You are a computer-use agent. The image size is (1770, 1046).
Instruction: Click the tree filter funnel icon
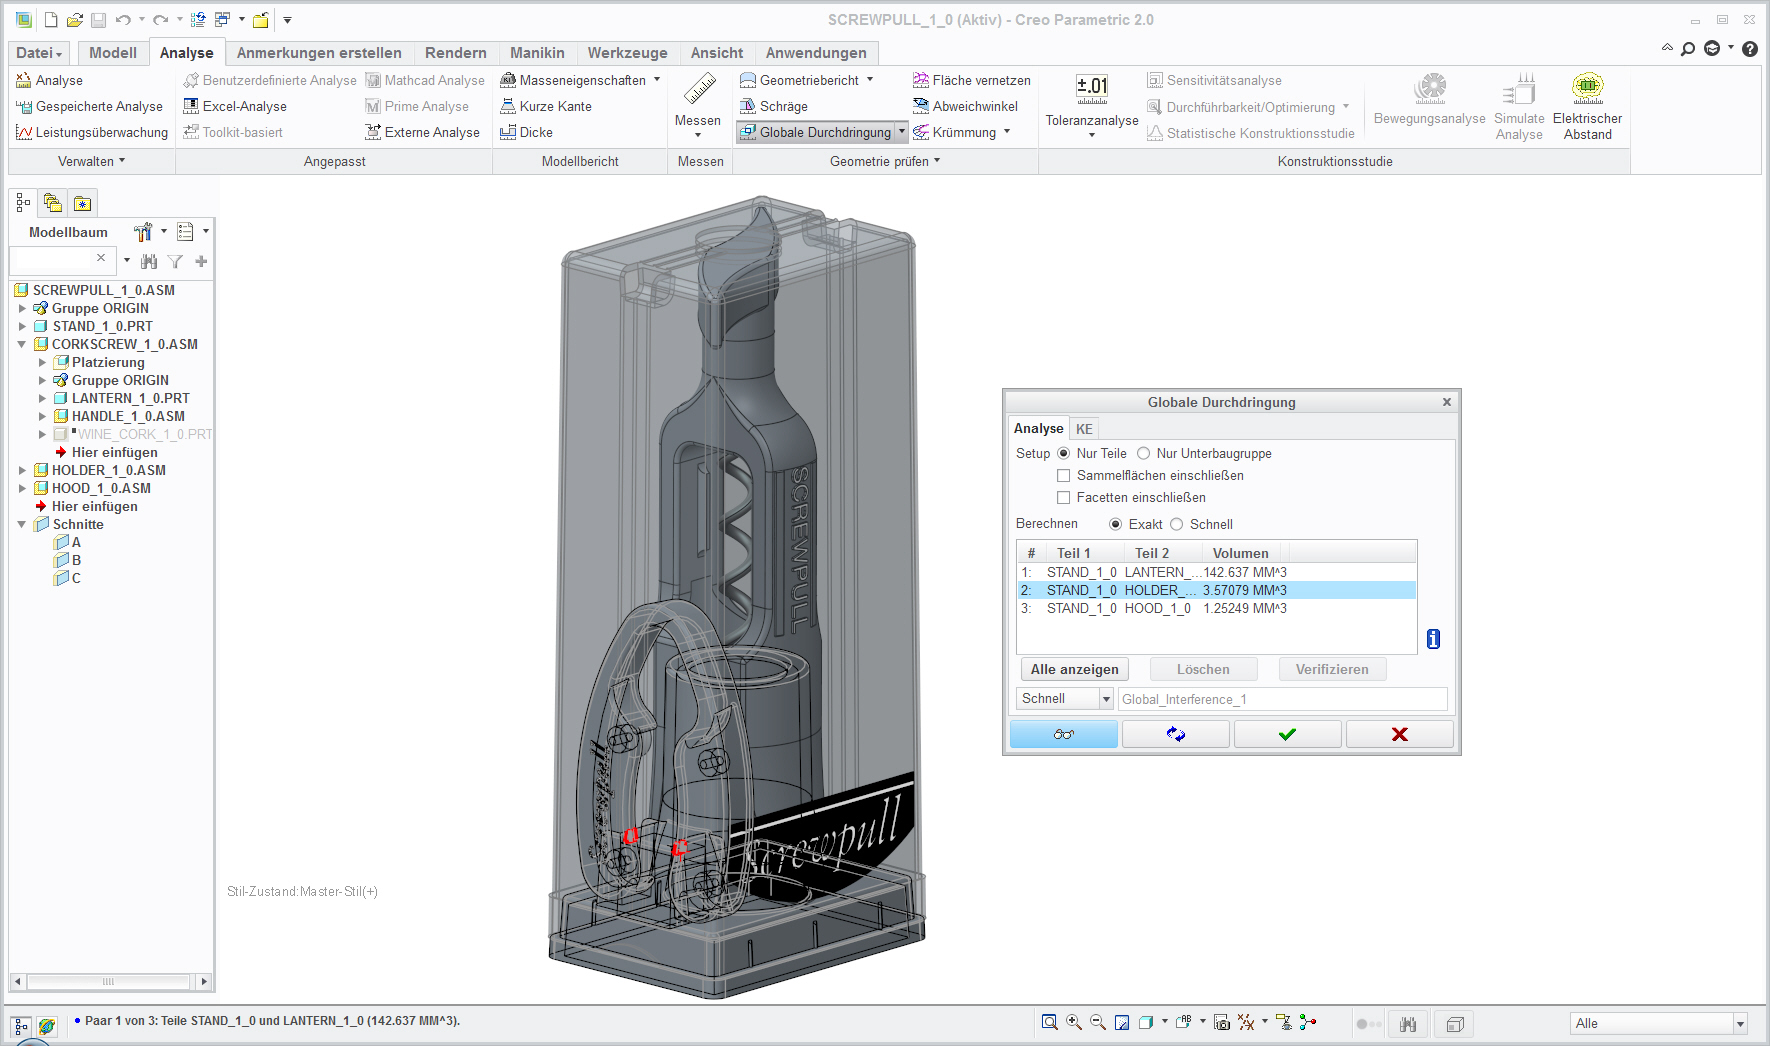(x=175, y=261)
